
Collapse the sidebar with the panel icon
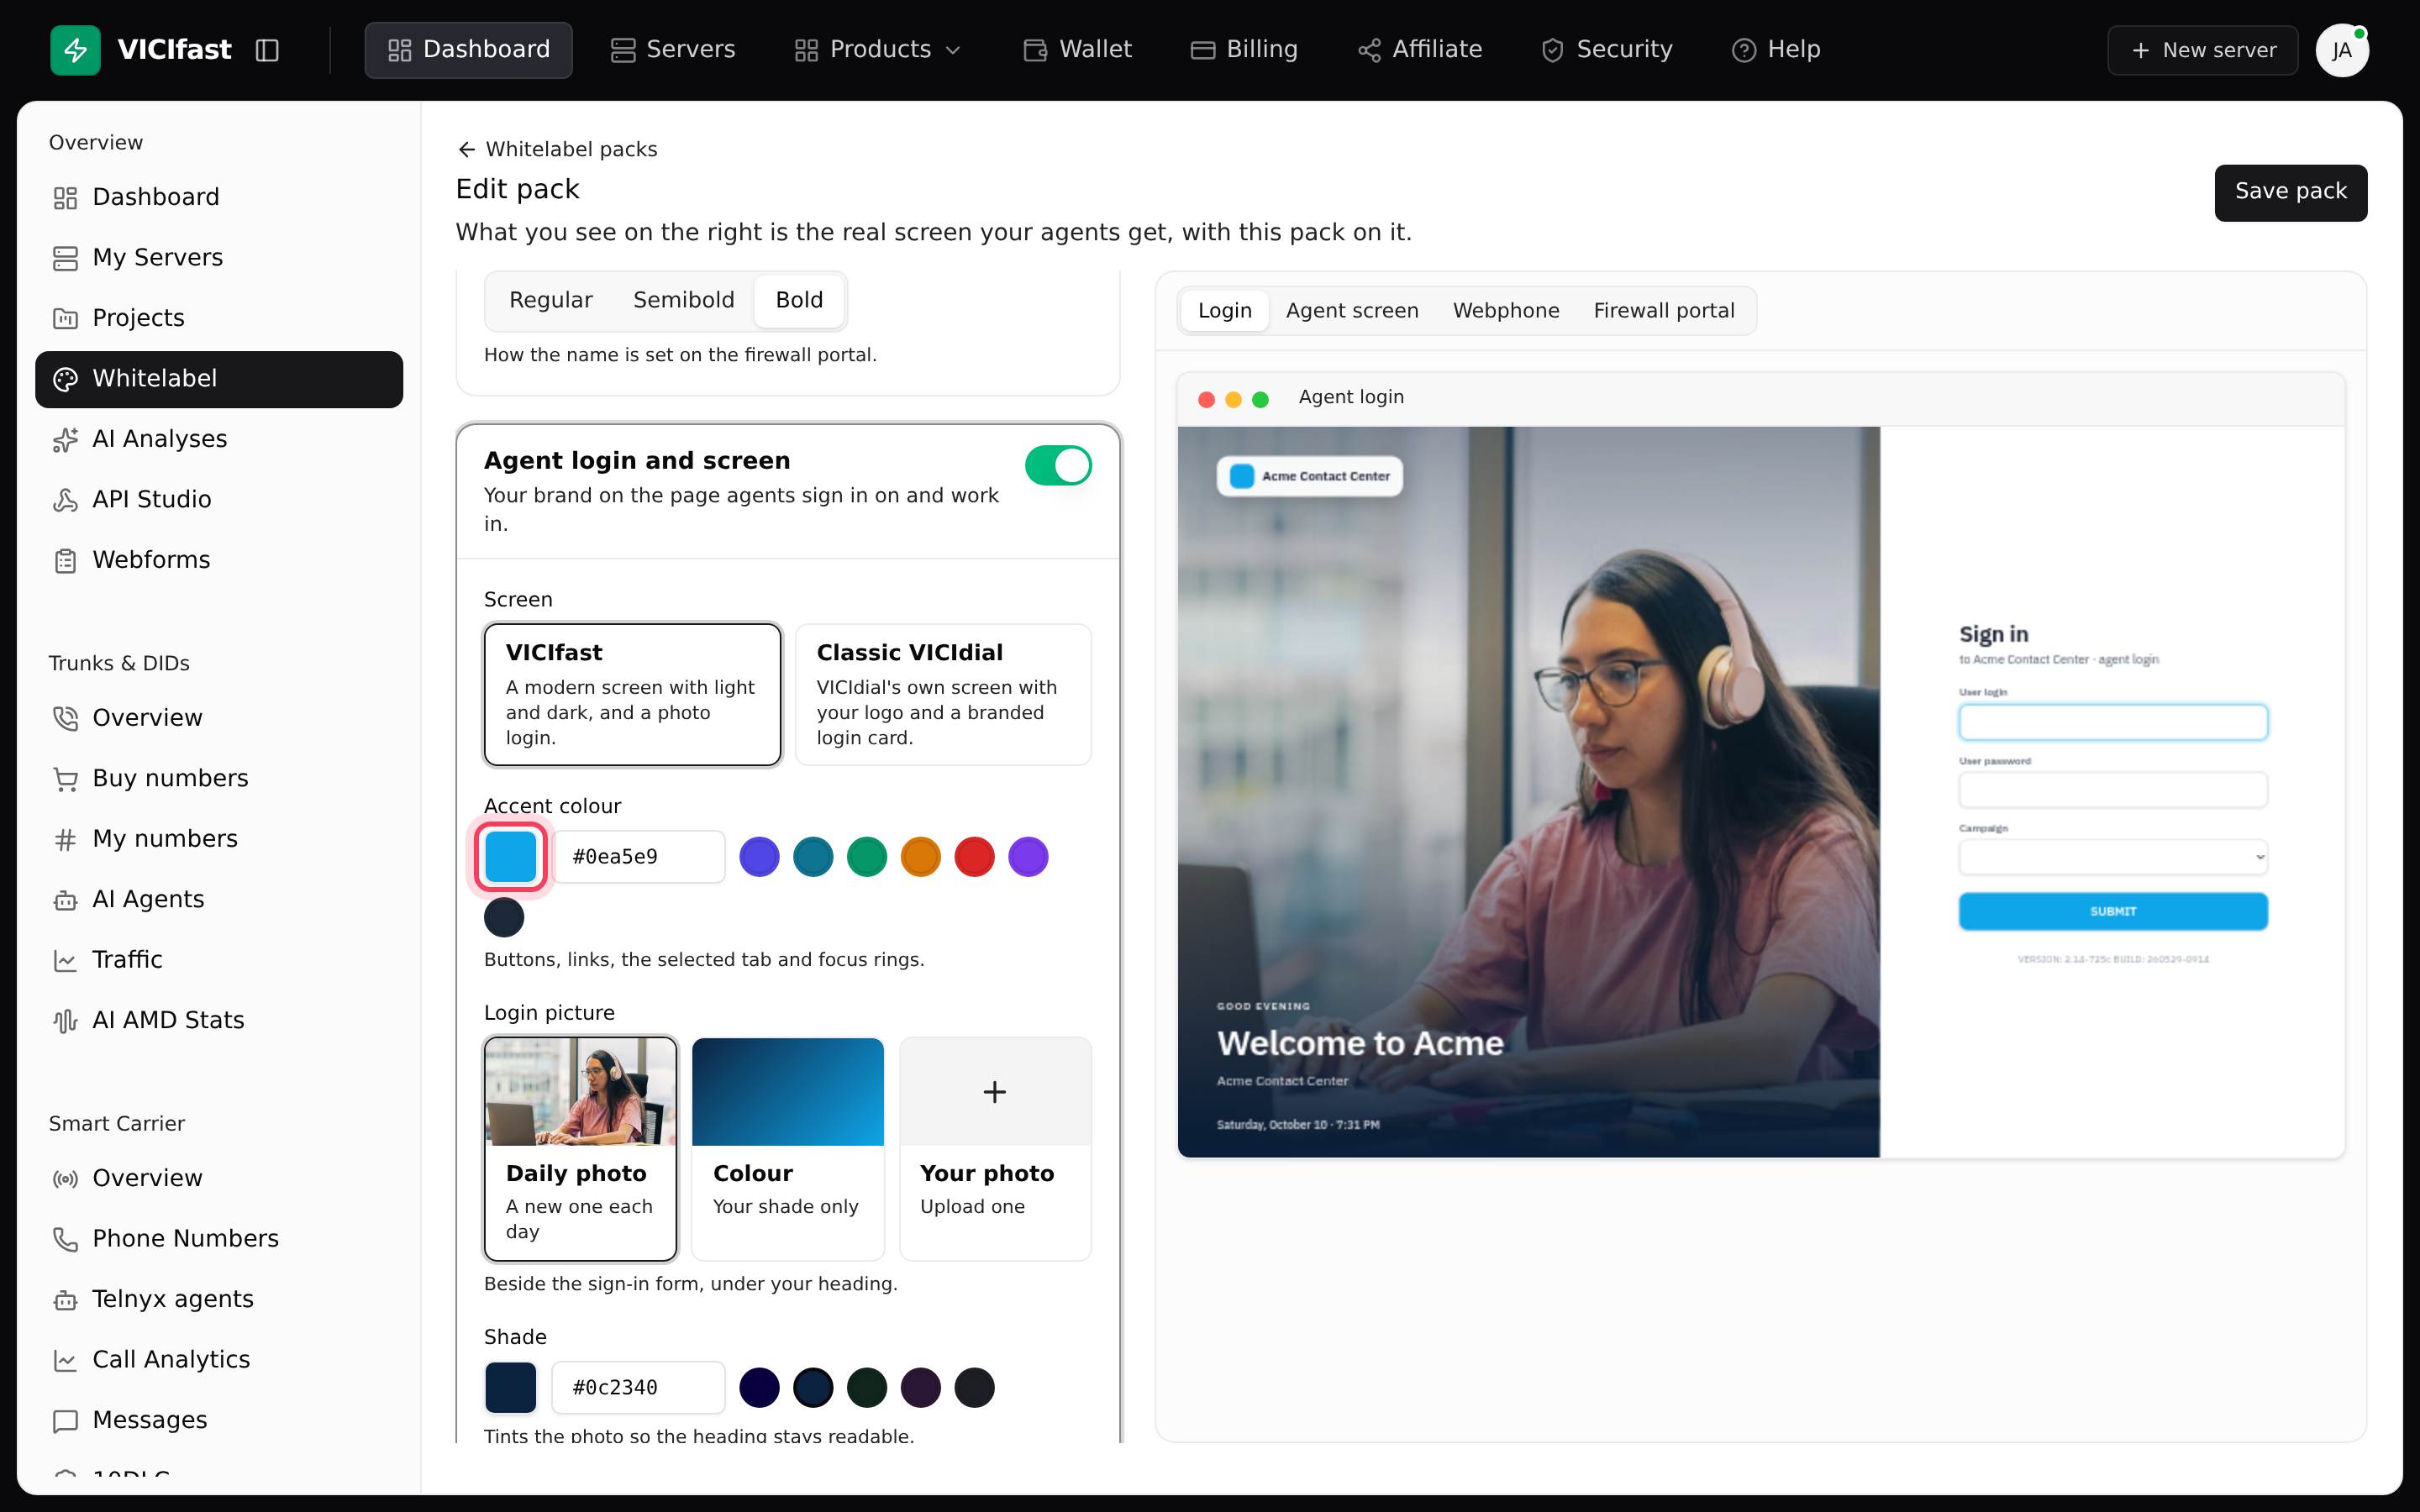click(x=267, y=50)
